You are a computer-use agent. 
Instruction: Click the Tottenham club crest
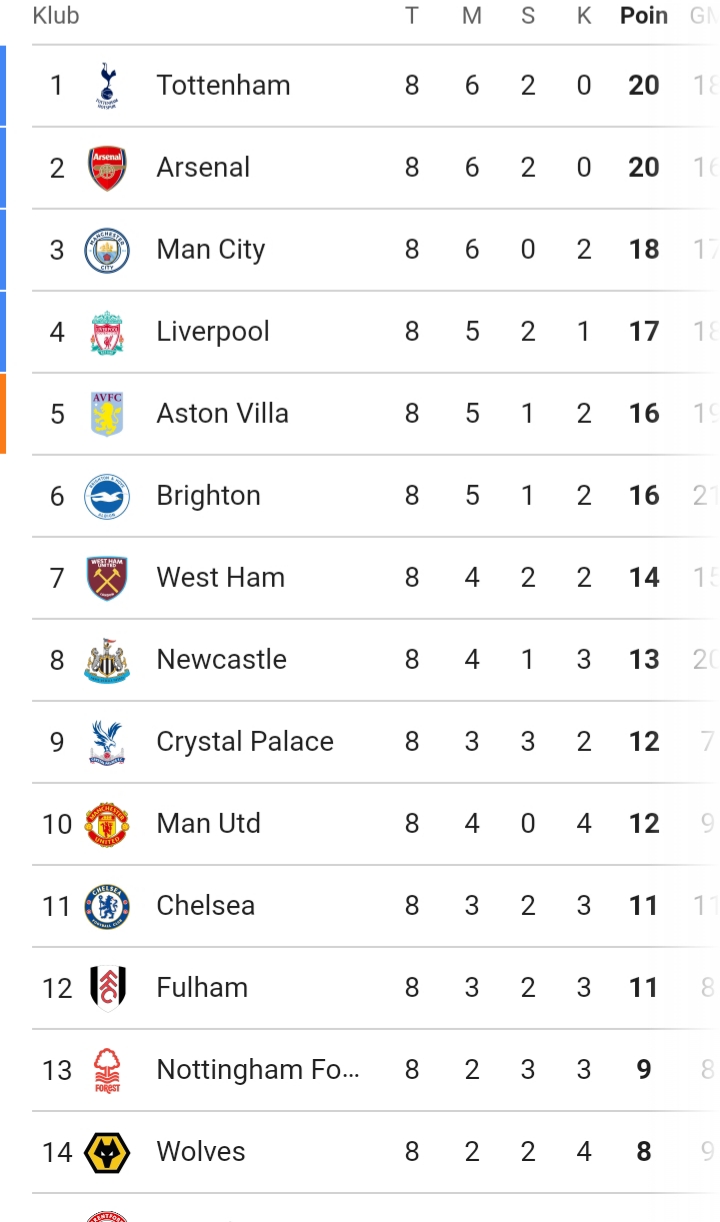107,86
